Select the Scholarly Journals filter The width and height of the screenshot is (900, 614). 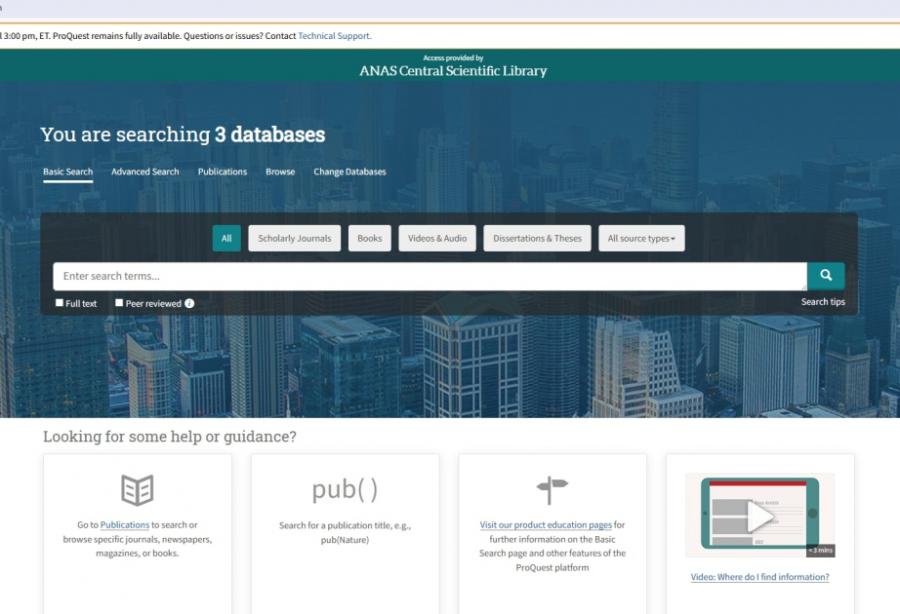tap(297, 238)
